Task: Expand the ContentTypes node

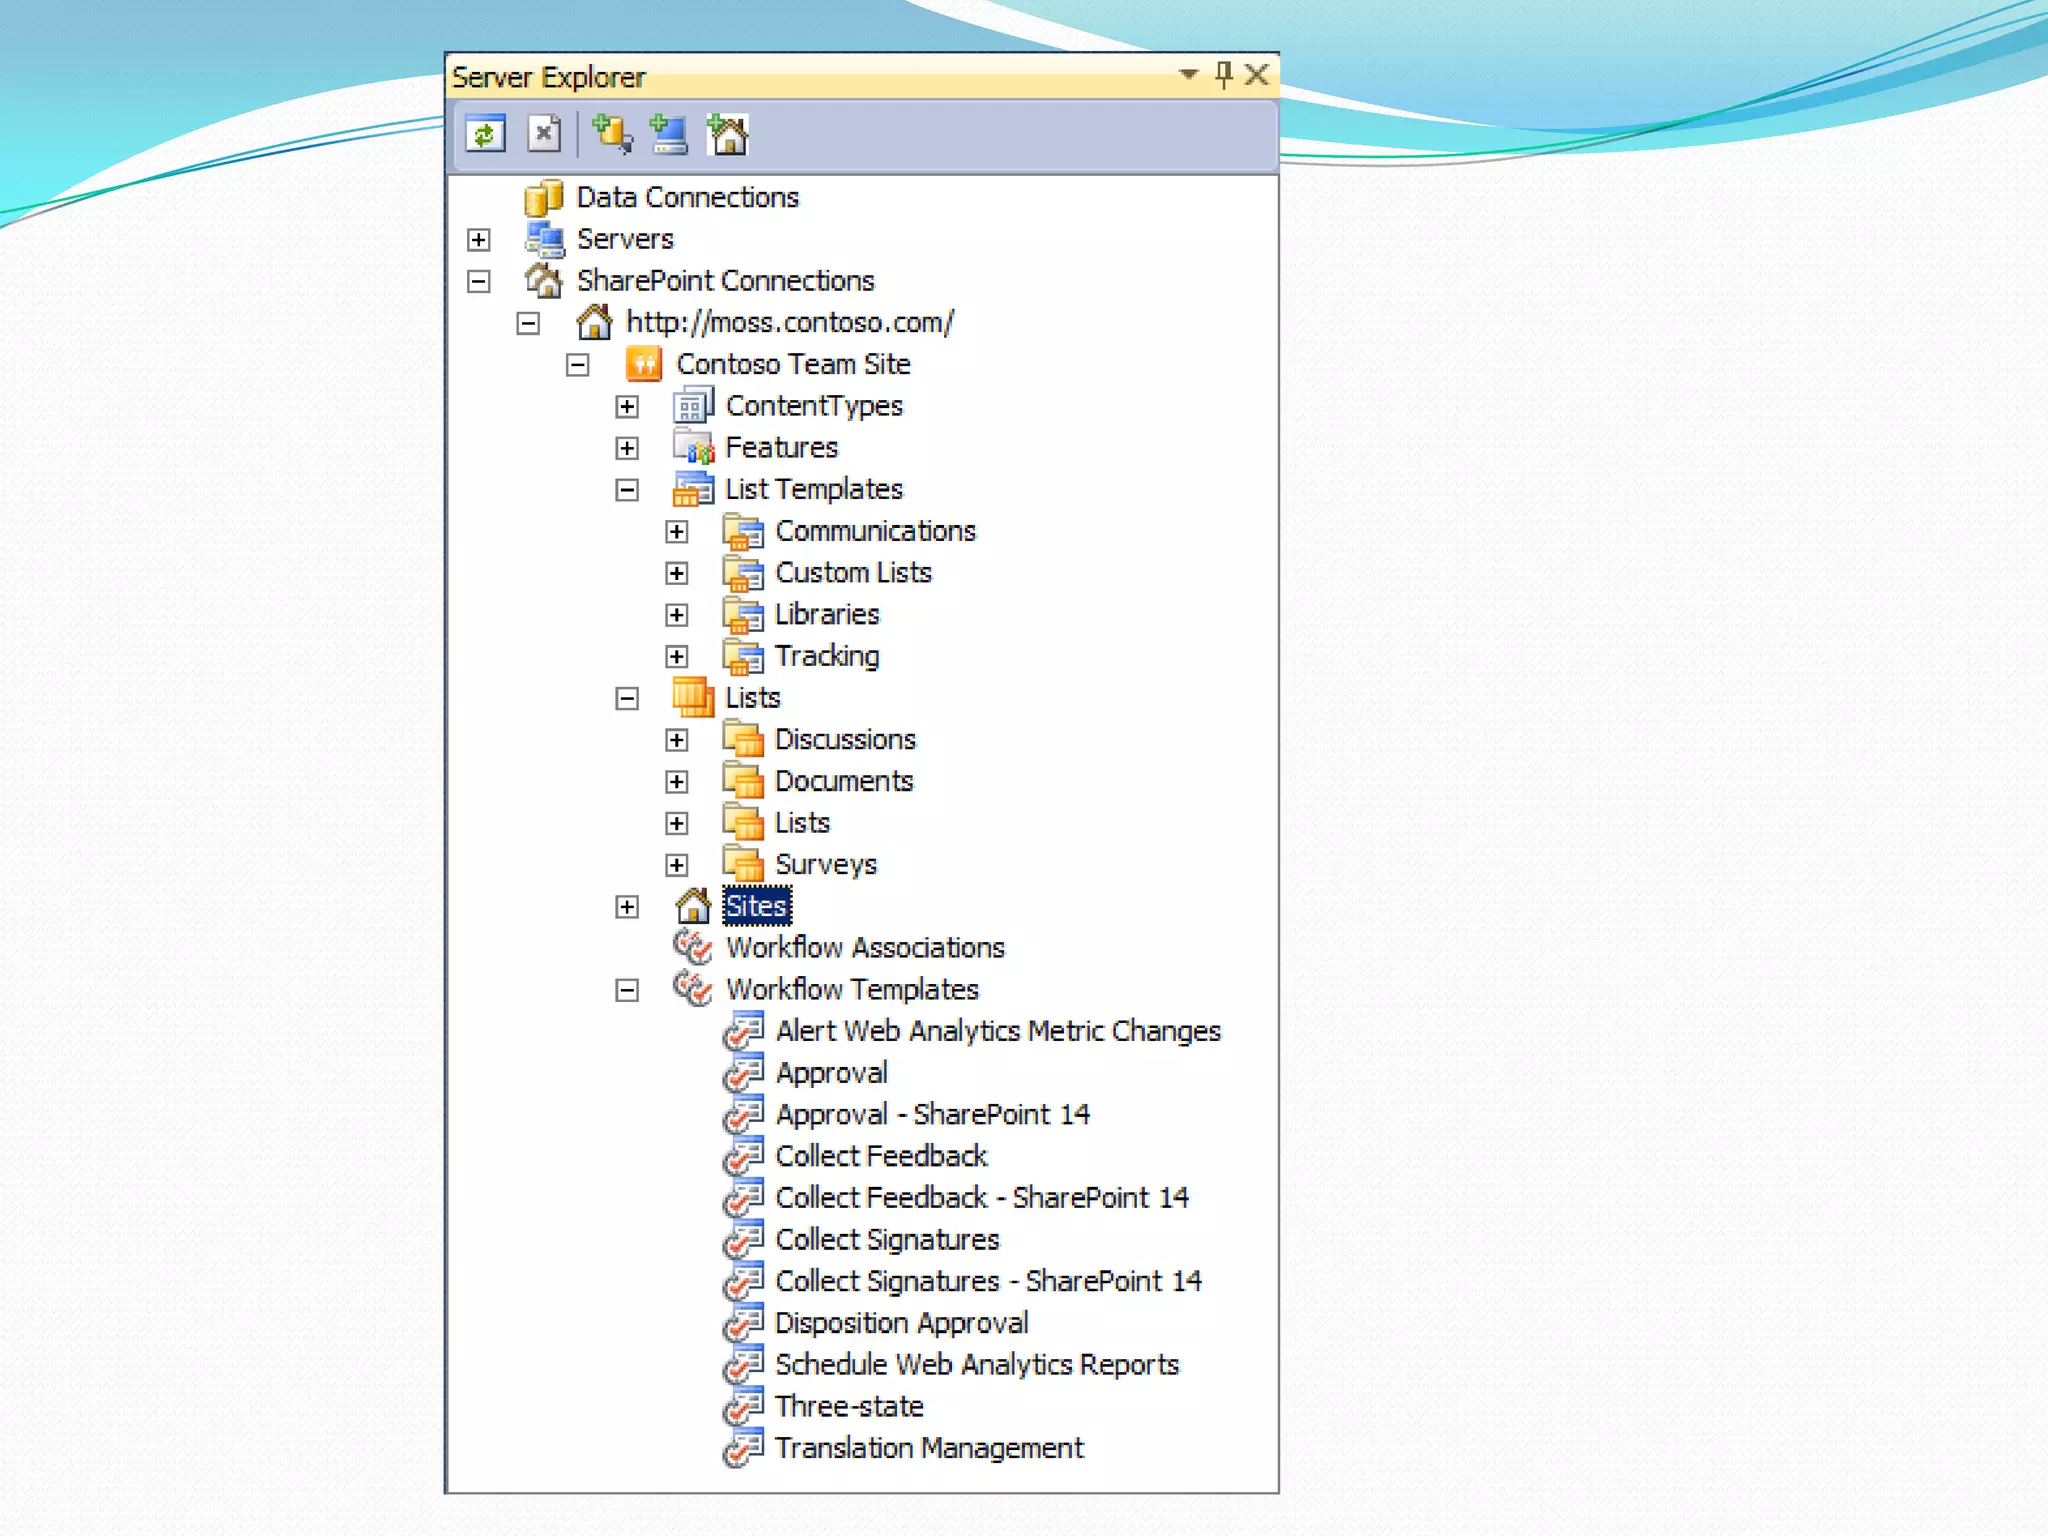Action: (627, 407)
